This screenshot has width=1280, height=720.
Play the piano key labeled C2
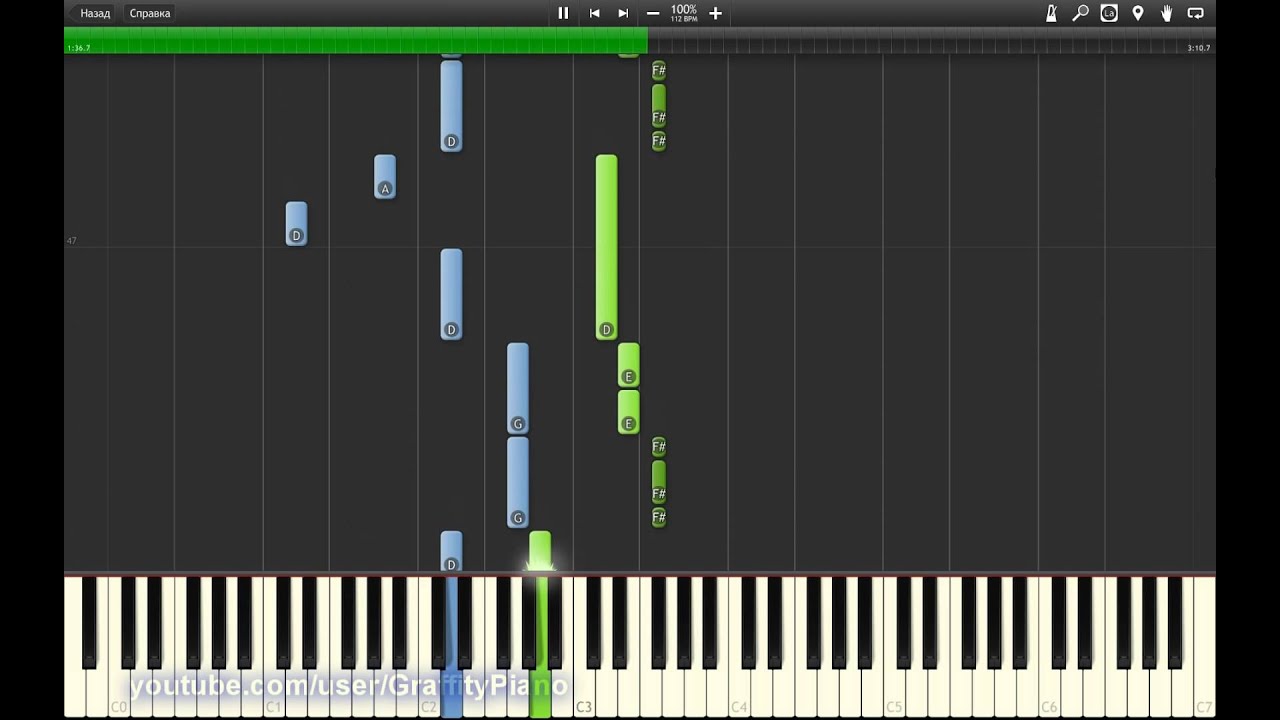[x=429, y=690]
